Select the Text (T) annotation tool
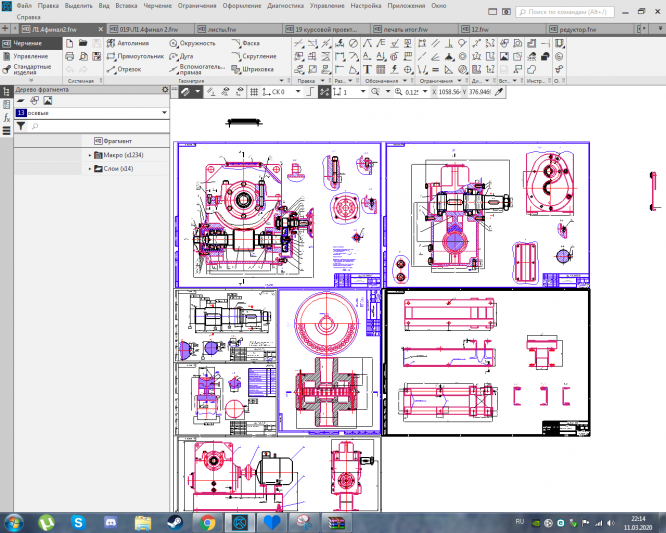 tap(367, 69)
